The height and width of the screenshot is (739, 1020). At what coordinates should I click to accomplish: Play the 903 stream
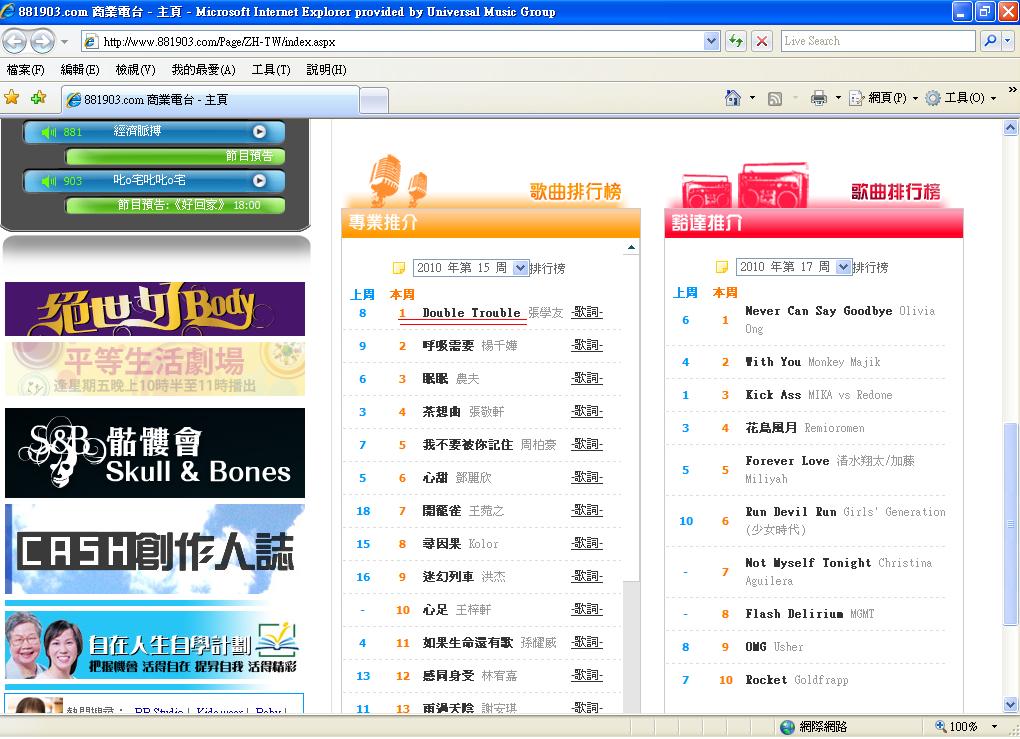coord(259,180)
